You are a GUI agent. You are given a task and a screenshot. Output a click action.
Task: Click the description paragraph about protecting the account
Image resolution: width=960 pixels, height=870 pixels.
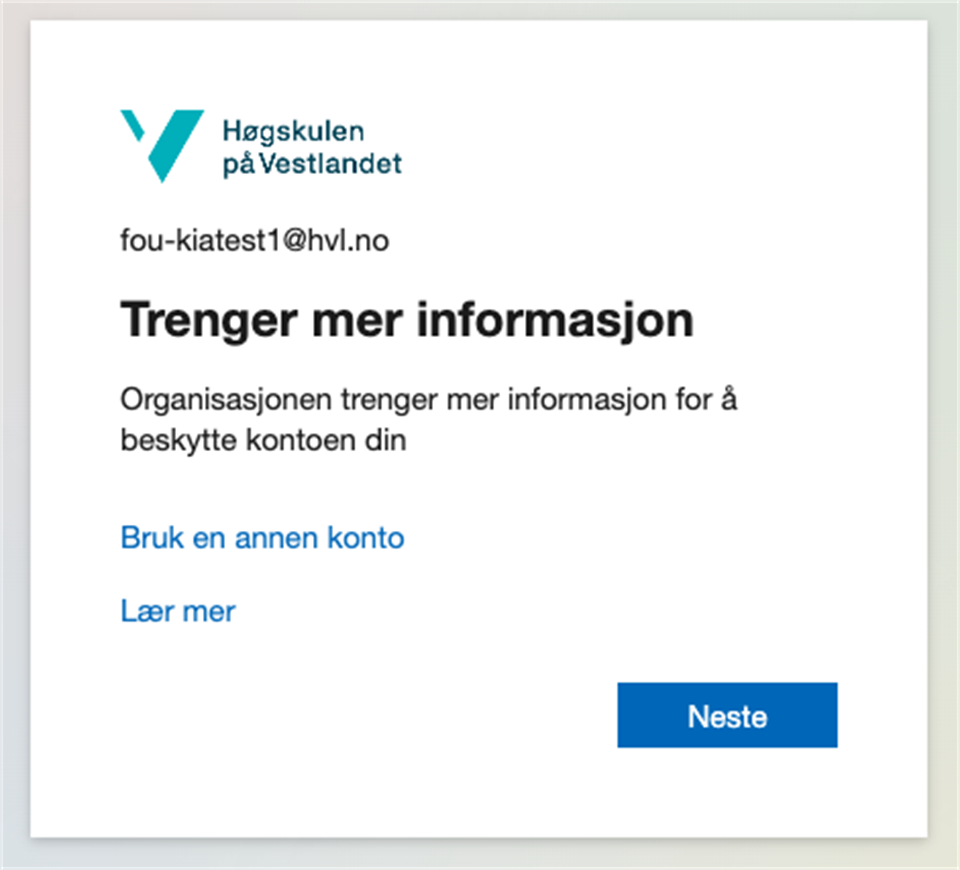pos(435,420)
